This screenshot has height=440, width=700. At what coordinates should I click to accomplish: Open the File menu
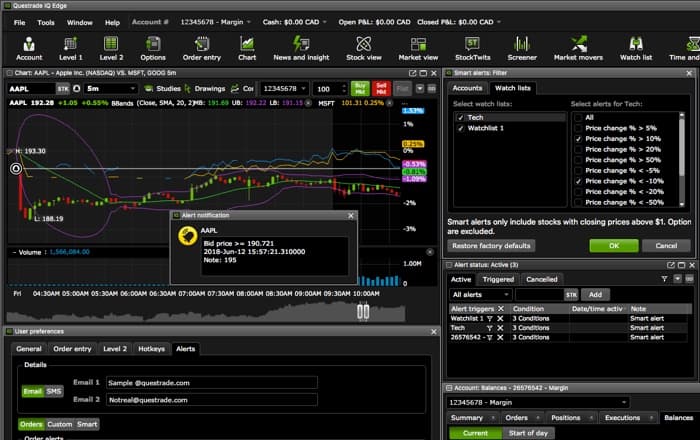(19, 22)
